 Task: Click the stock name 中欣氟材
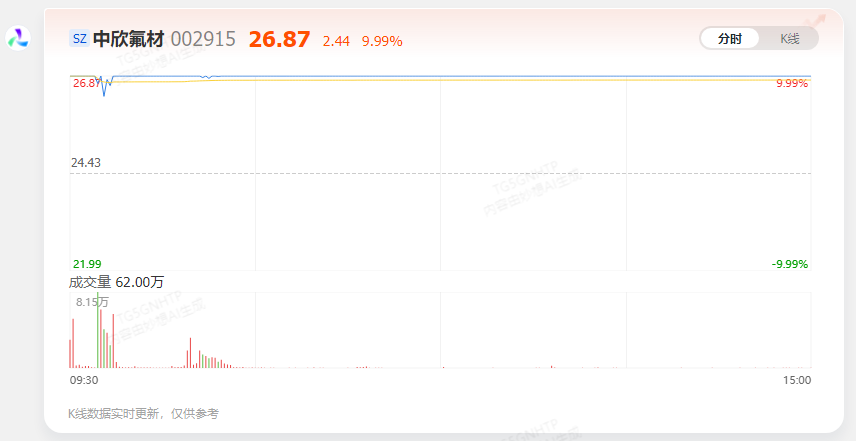(x=129, y=39)
